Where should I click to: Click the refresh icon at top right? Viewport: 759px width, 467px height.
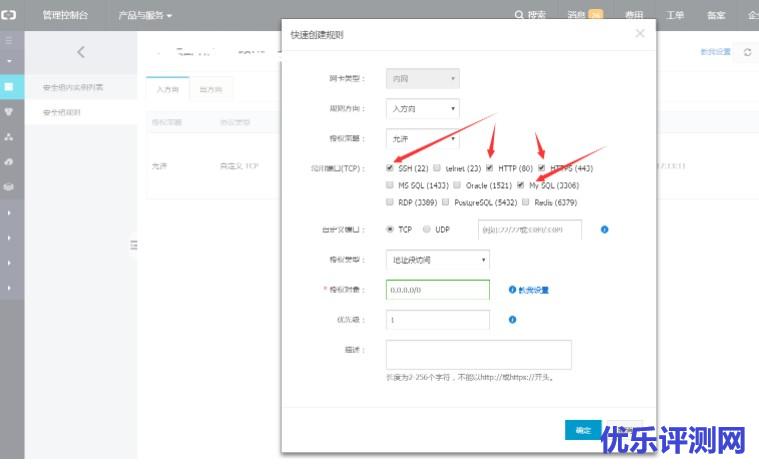point(747,52)
